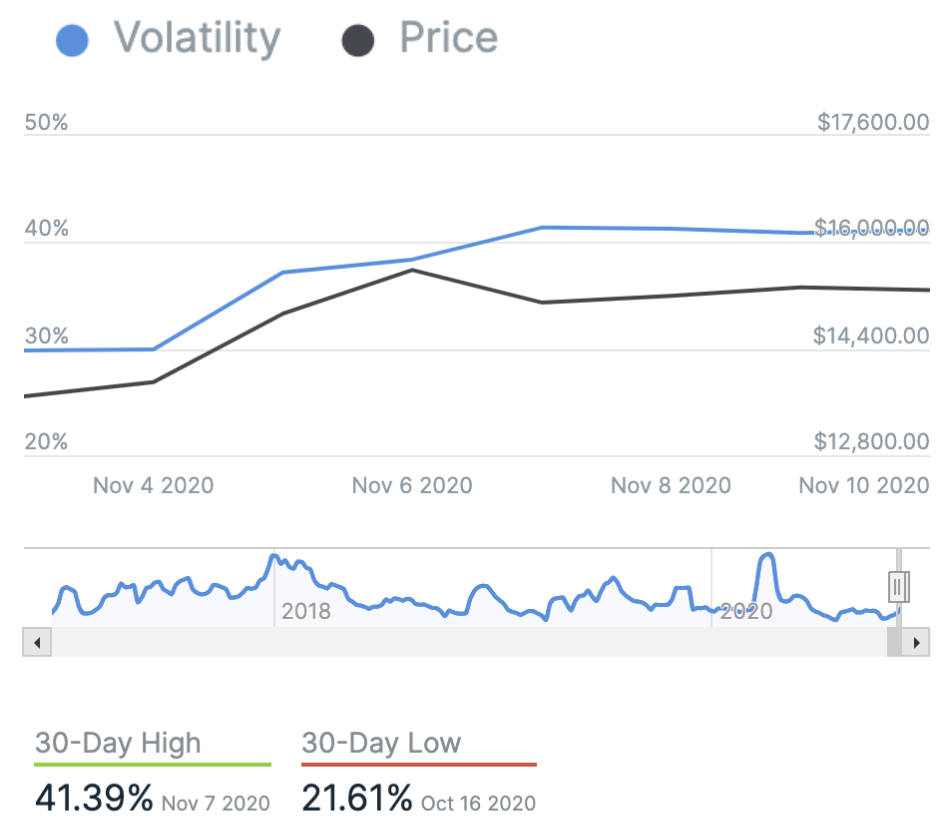Image resolution: width=948 pixels, height=822 pixels.
Task: Click the Nov 4 2020 axis label
Action: pyautogui.click(x=153, y=486)
